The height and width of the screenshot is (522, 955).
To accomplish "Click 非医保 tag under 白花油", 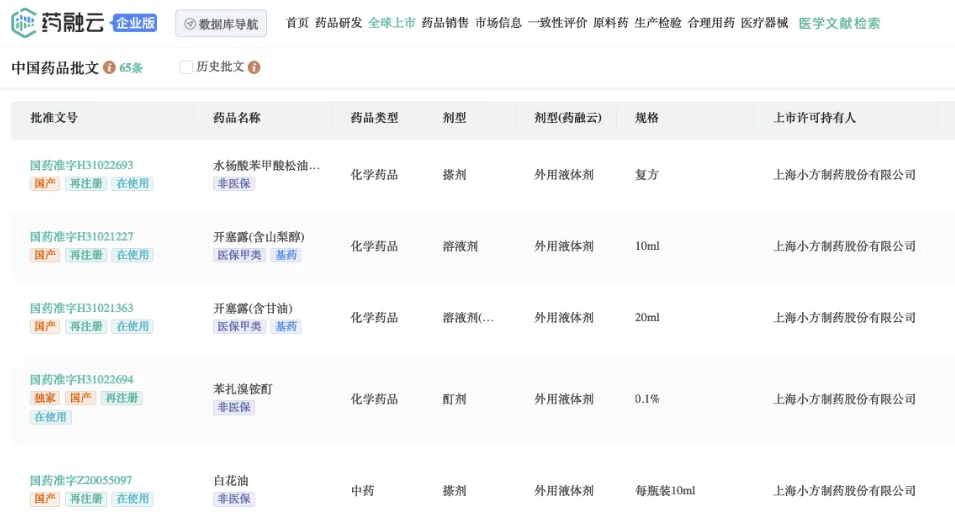I will [234, 499].
